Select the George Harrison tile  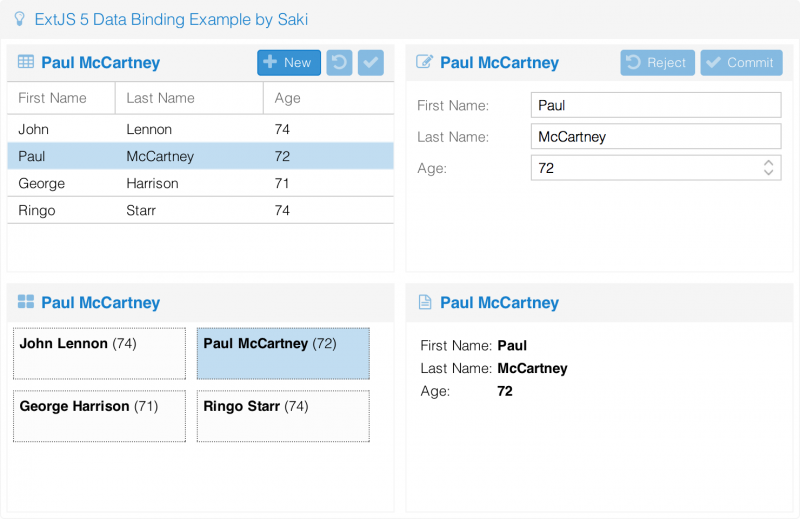(x=99, y=416)
